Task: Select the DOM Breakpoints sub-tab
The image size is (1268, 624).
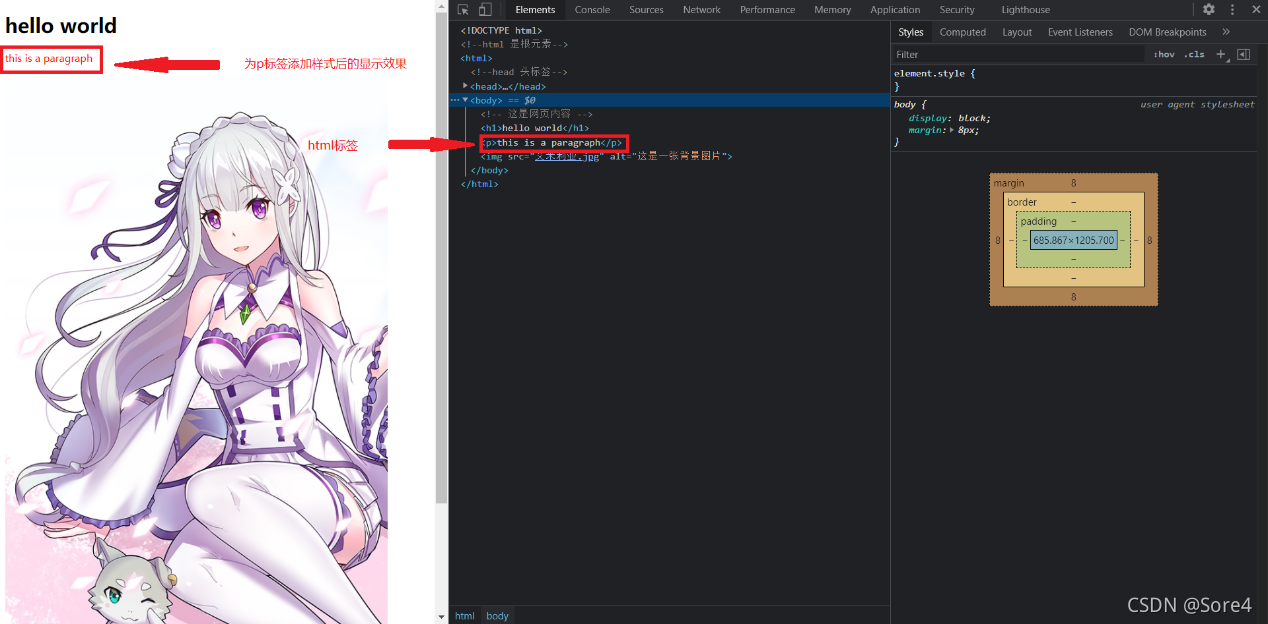Action: pos(1168,32)
